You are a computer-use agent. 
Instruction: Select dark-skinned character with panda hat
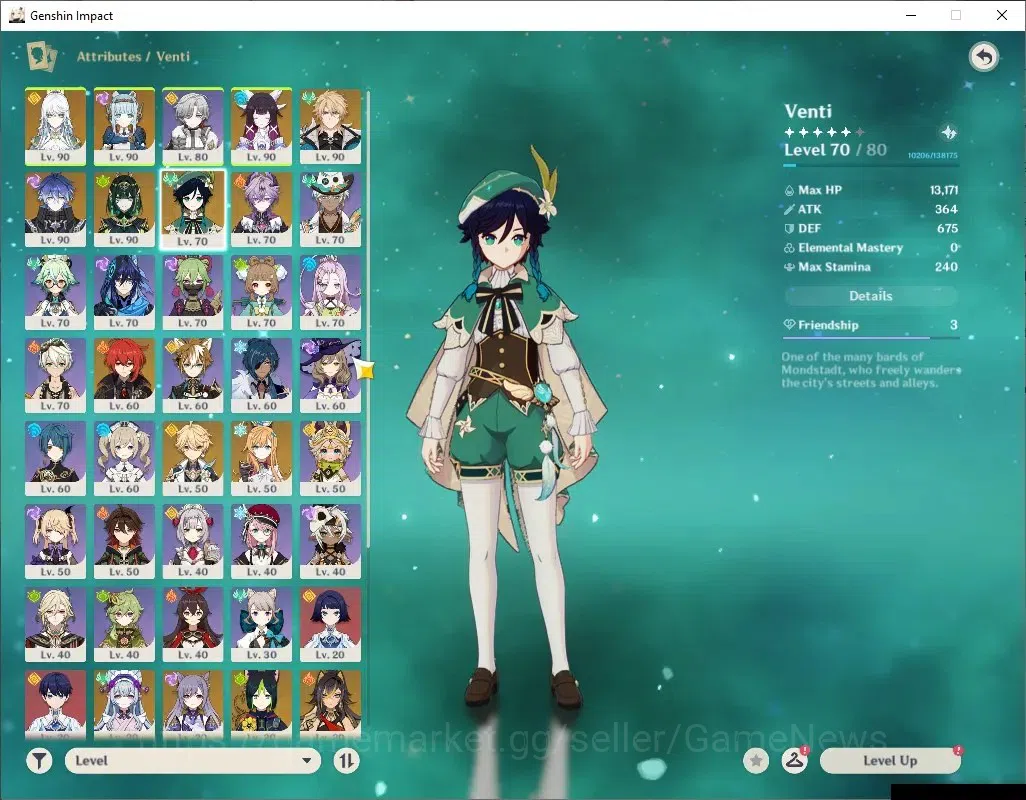point(330,209)
